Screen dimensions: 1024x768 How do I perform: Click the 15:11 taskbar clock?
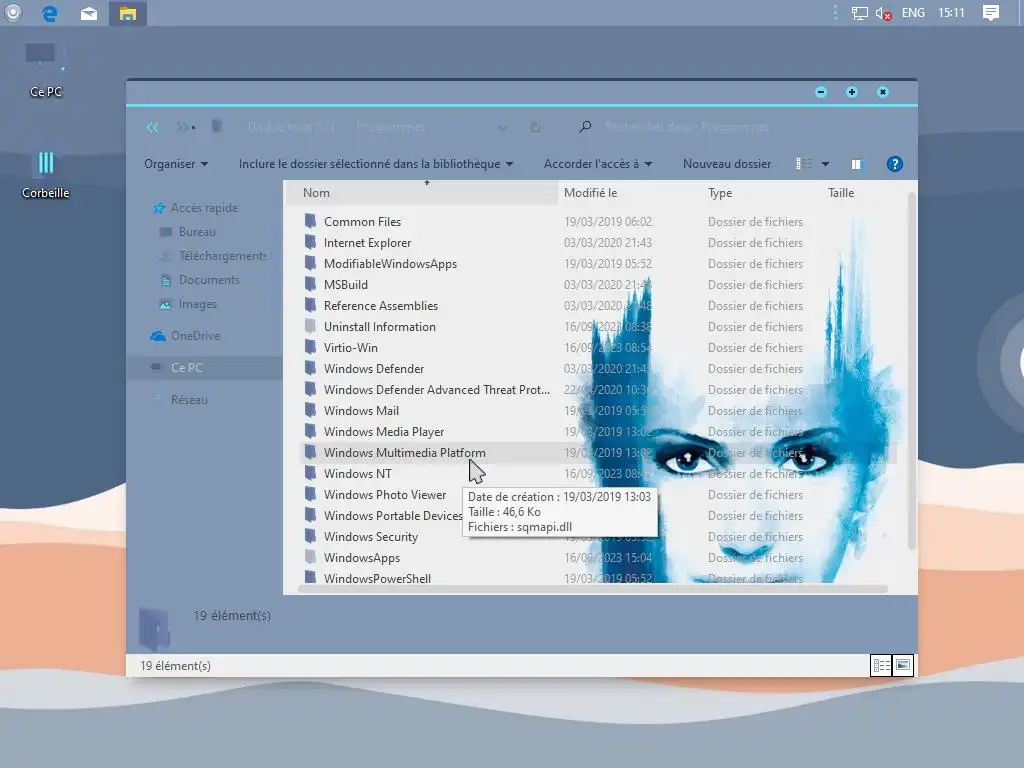(x=951, y=13)
